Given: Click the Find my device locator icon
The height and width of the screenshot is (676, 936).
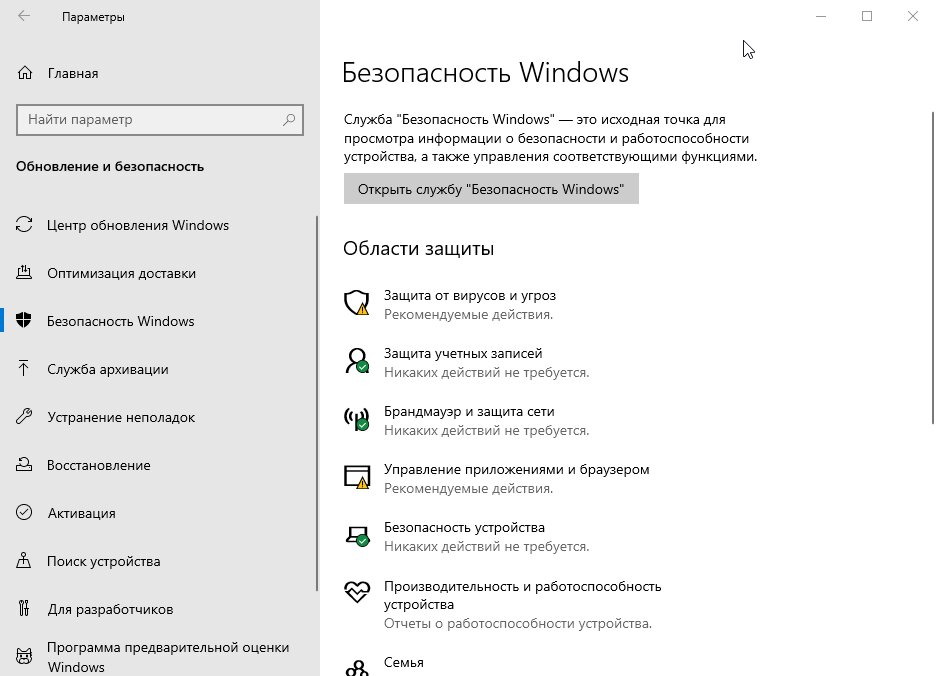Looking at the screenshot, I should (x=23, y=560).
